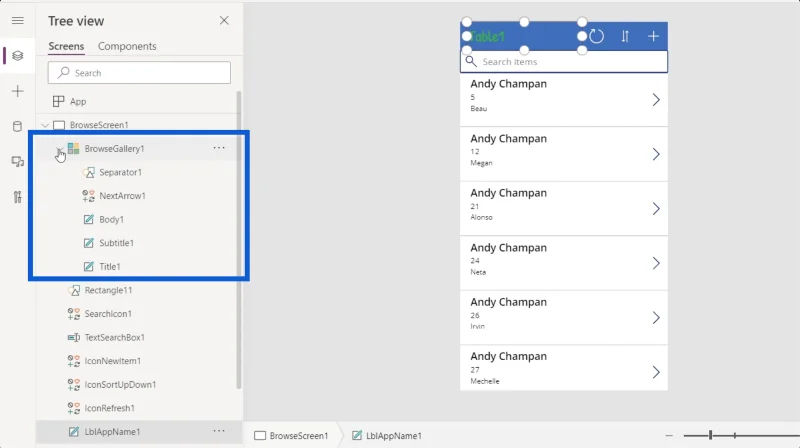Select NextArrow1 icon in tree

pyautogui.click(x=88, y=196)
